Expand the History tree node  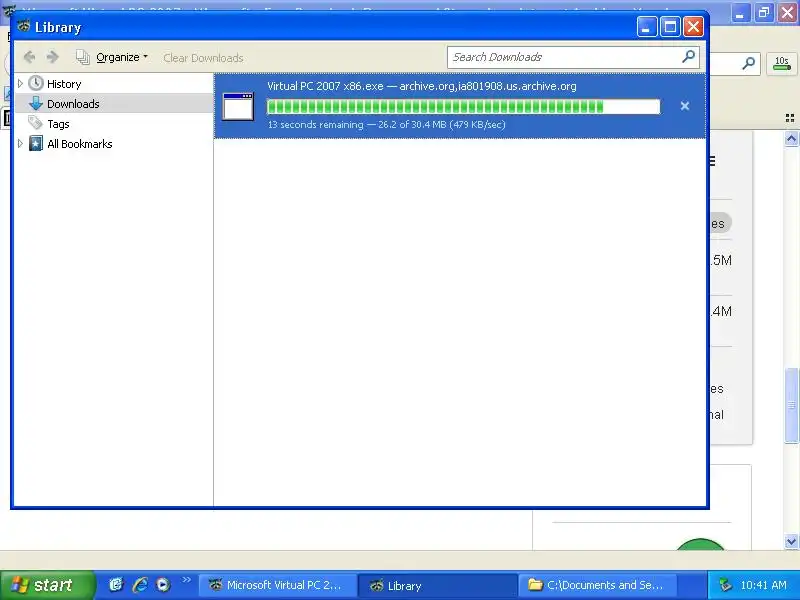click(20, 83)
